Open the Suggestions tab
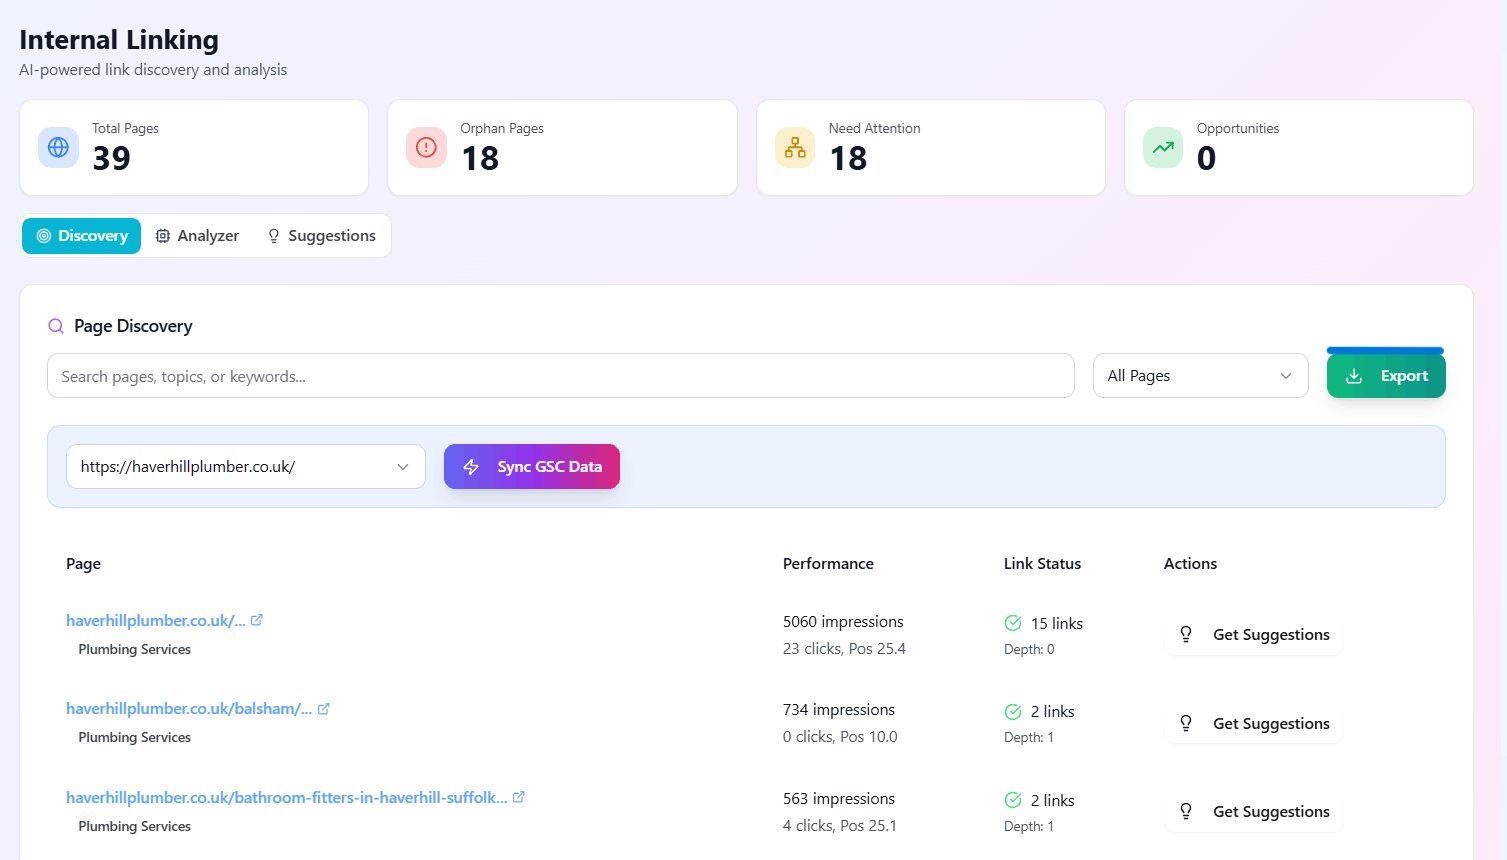 click(x=321, y=235)
